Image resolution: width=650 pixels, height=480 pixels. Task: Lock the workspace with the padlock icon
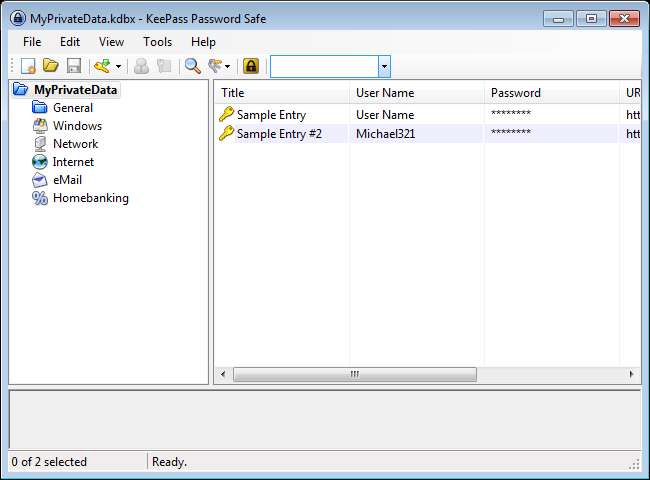[251, 66]
